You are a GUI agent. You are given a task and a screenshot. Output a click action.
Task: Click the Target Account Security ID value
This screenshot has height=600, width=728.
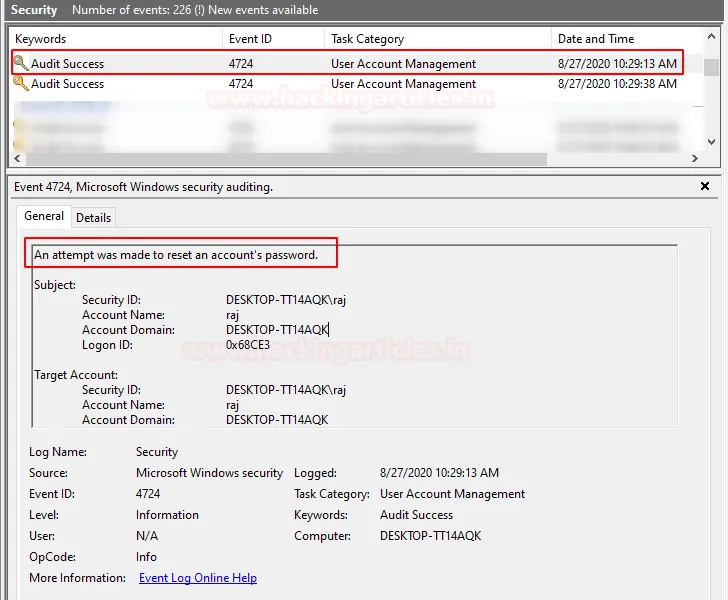click(286, 390)
